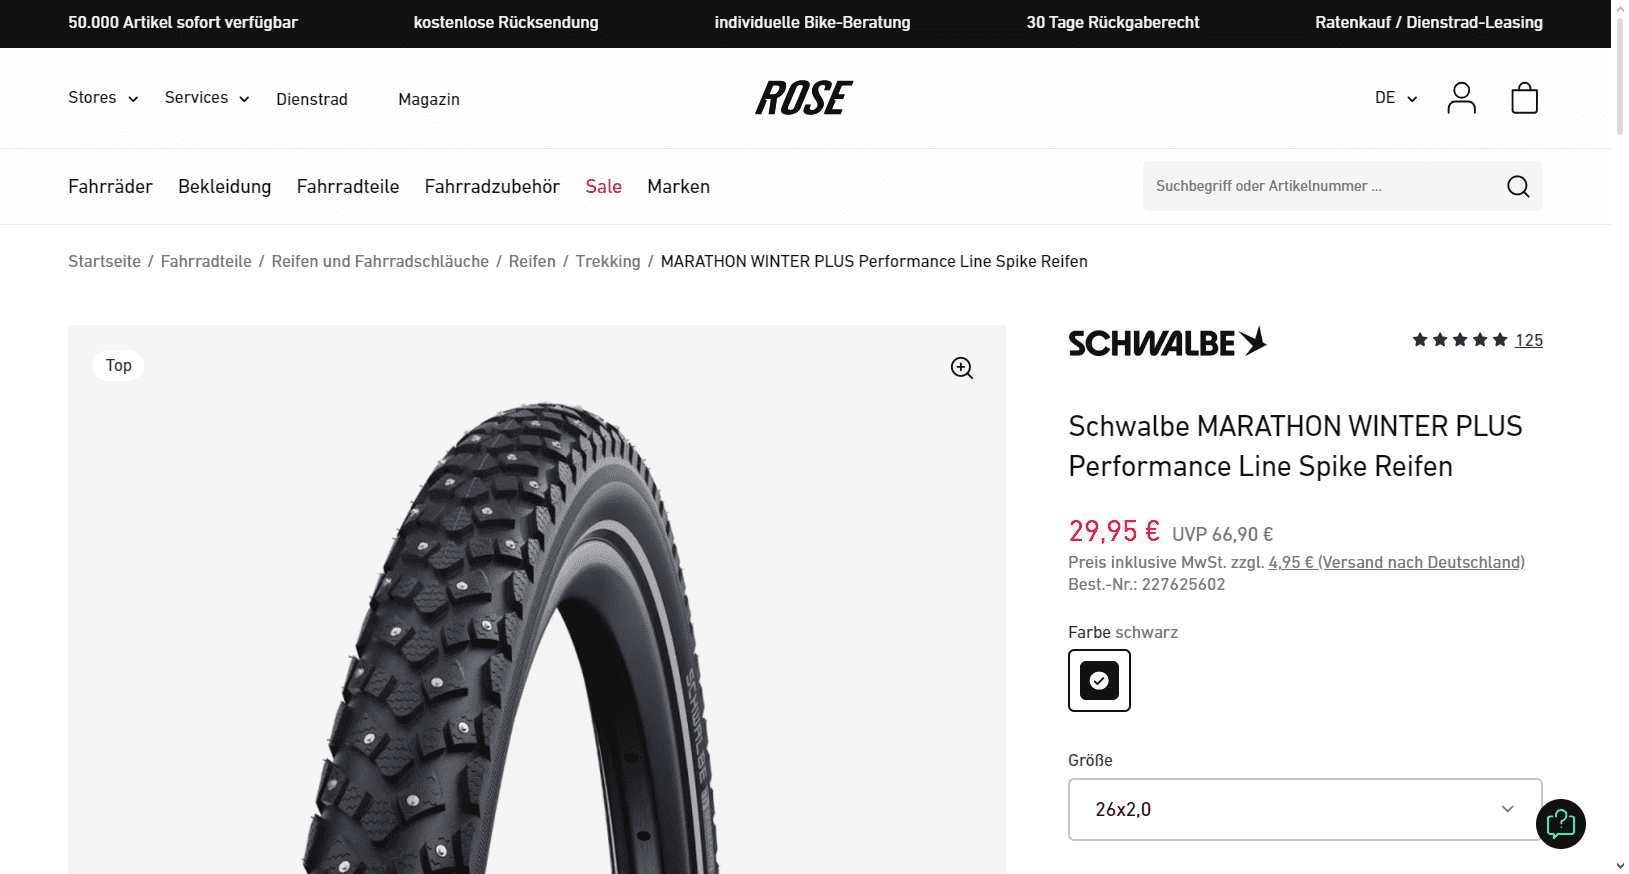
Task: Open the shipping cost to Deutschland link
Action: pos(1396,563)
